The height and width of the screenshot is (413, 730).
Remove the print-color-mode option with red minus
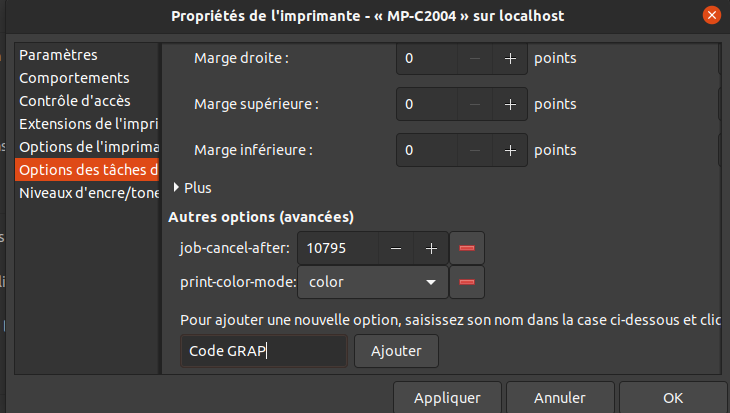click(466, 282)
